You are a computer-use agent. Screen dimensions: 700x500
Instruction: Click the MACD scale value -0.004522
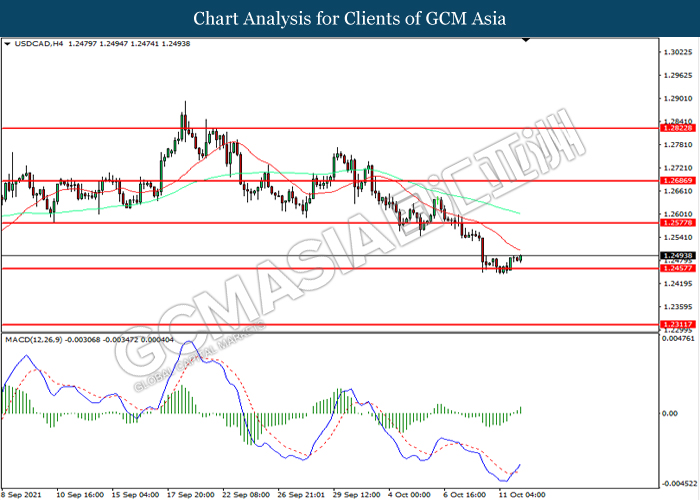[x=679, y=483]
